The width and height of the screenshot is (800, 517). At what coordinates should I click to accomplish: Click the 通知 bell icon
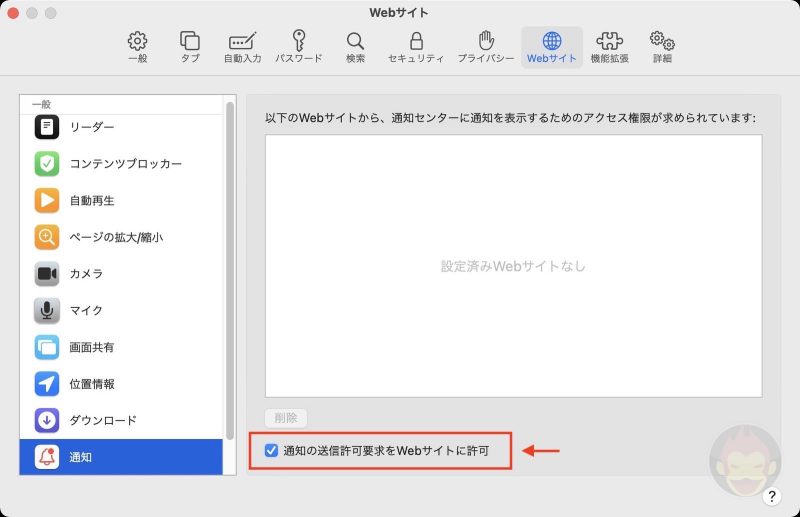click(47, 457)
